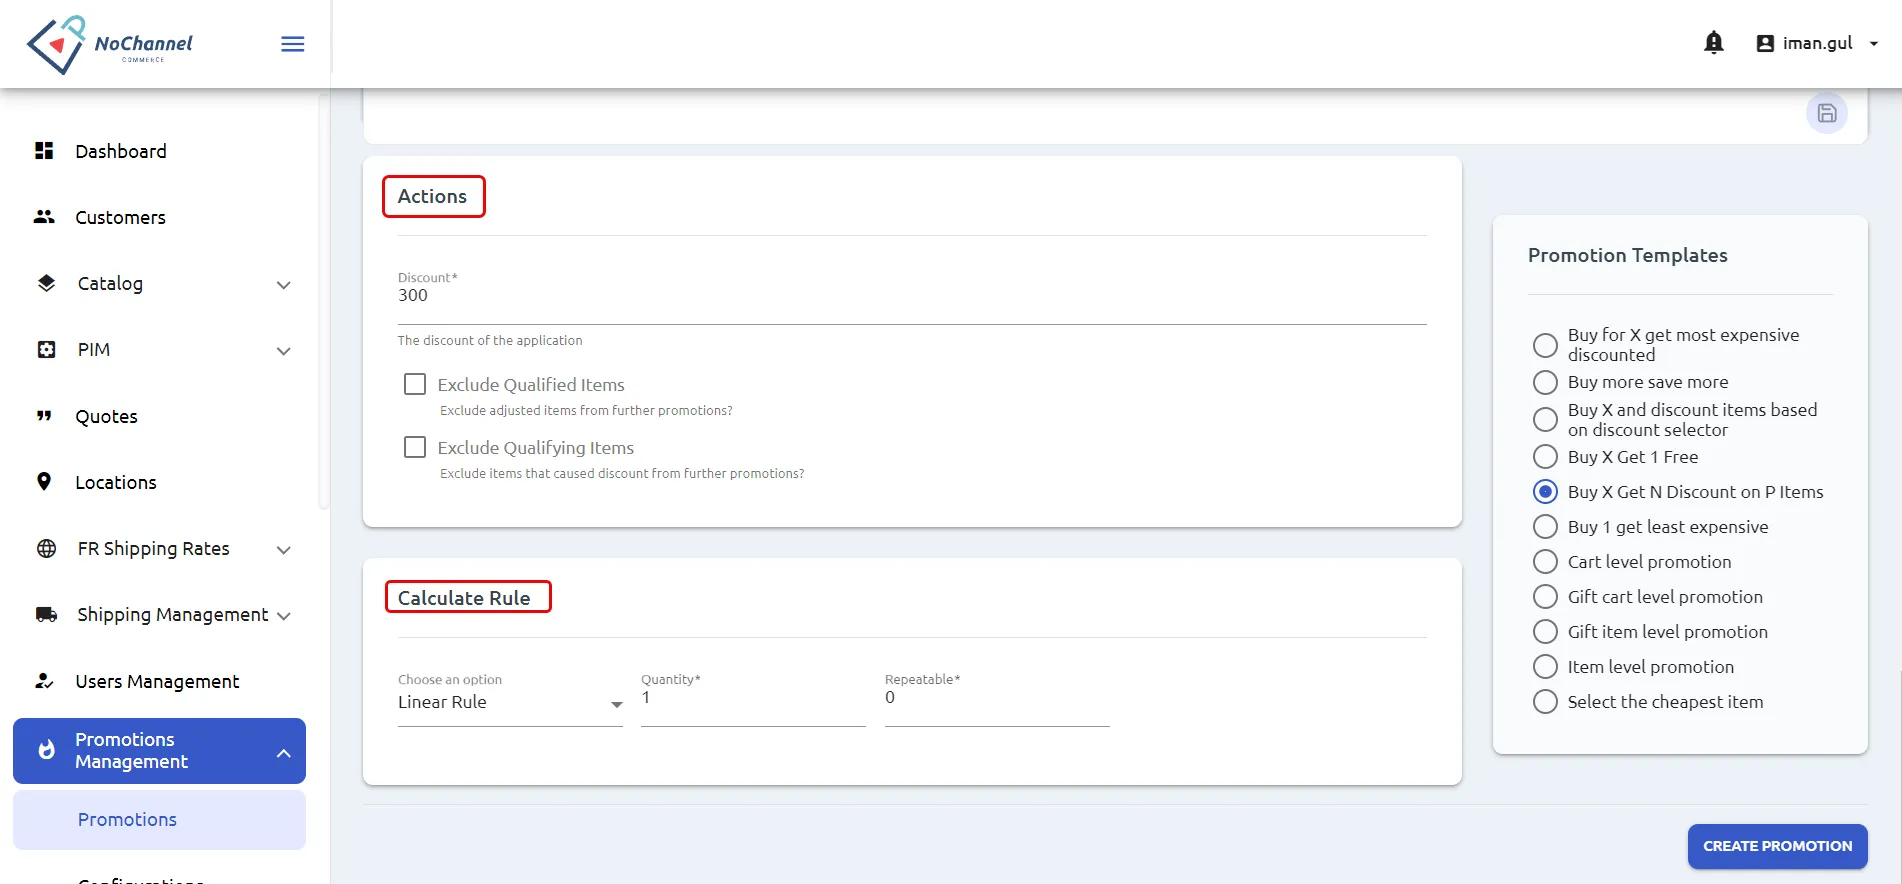Open the Quotes sidebar item
The height and width of the screenshot is (884, 1902).
[x=107, y=416]
